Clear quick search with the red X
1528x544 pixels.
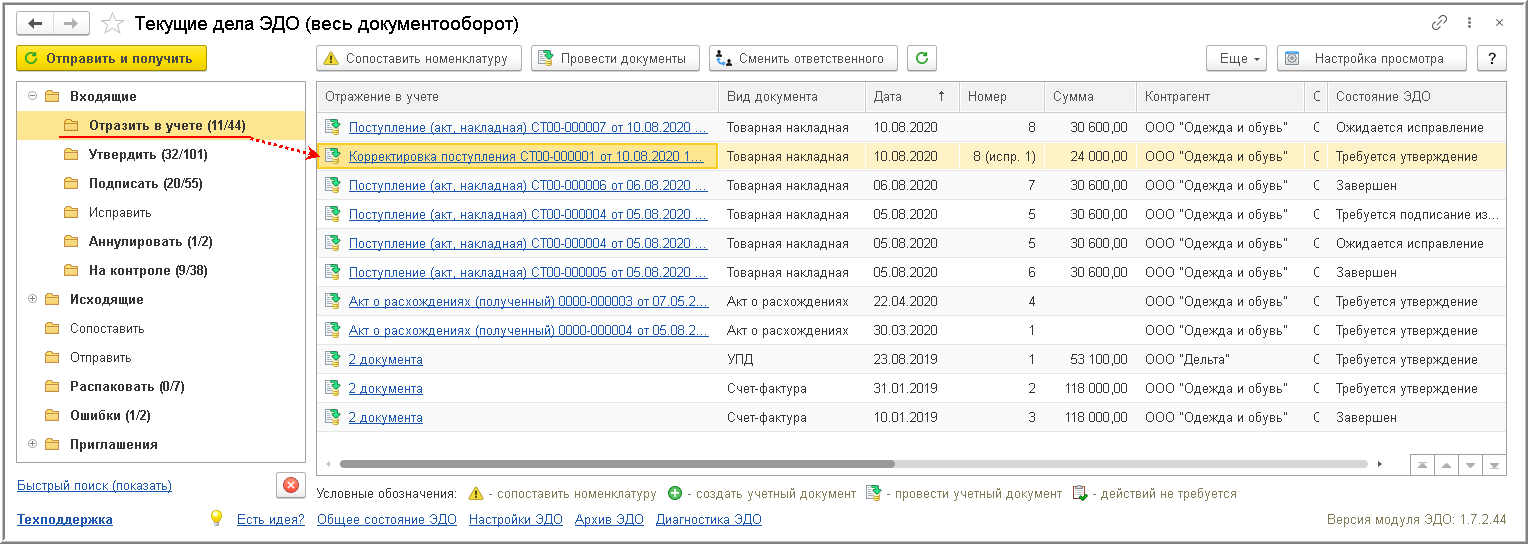click(x=291, y=486)
